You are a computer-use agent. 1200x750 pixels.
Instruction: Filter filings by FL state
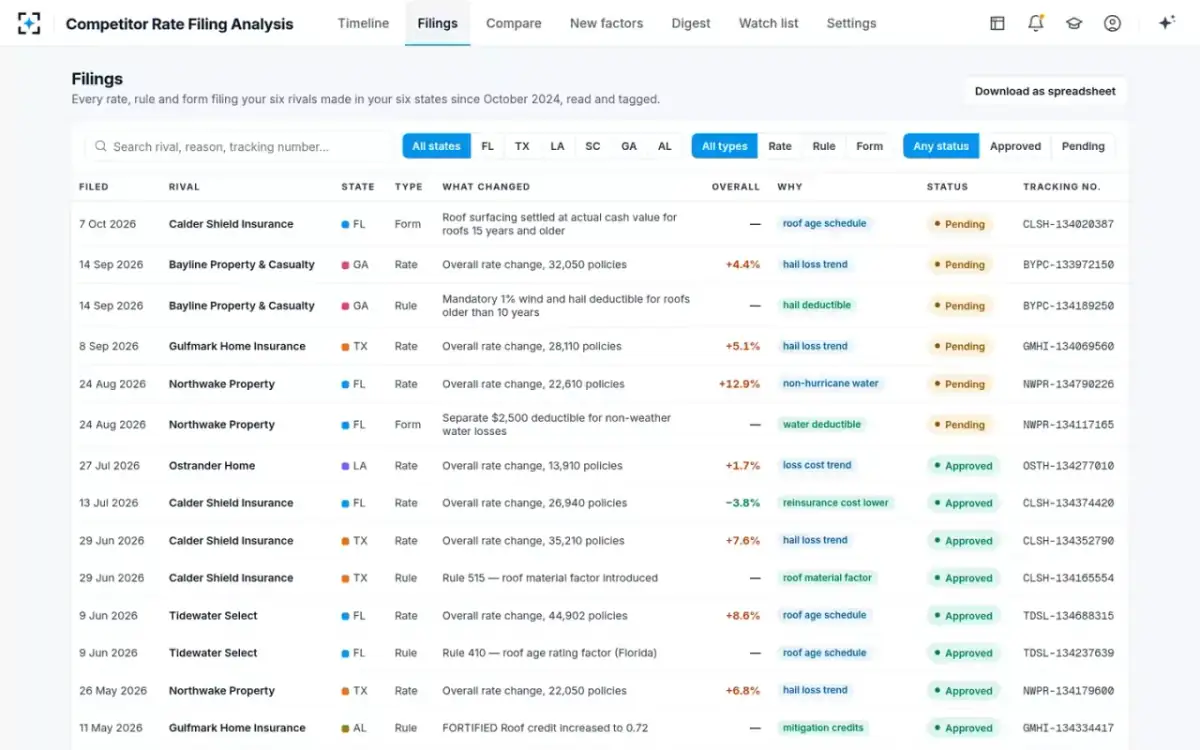[x=487, y=146]
